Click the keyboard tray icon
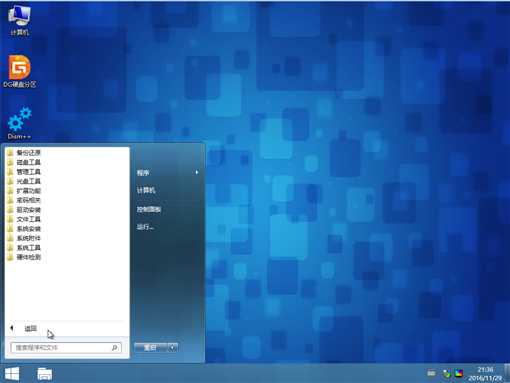 click(x=431, y=373)
